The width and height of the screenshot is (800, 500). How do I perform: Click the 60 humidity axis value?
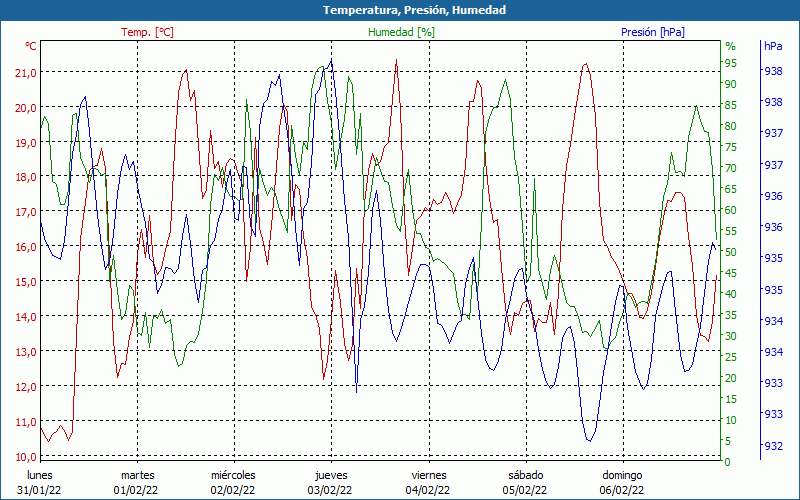731,210
